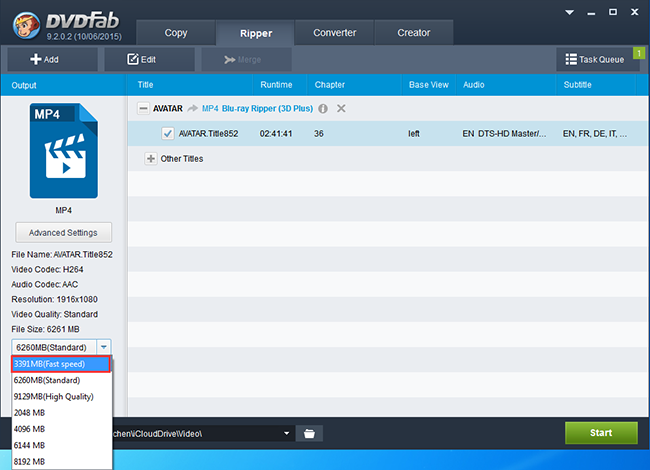Click the MP4 Blu-ray Ripper (3D Plus) profile link
This screenshot has width=650, height=470.
257,109
